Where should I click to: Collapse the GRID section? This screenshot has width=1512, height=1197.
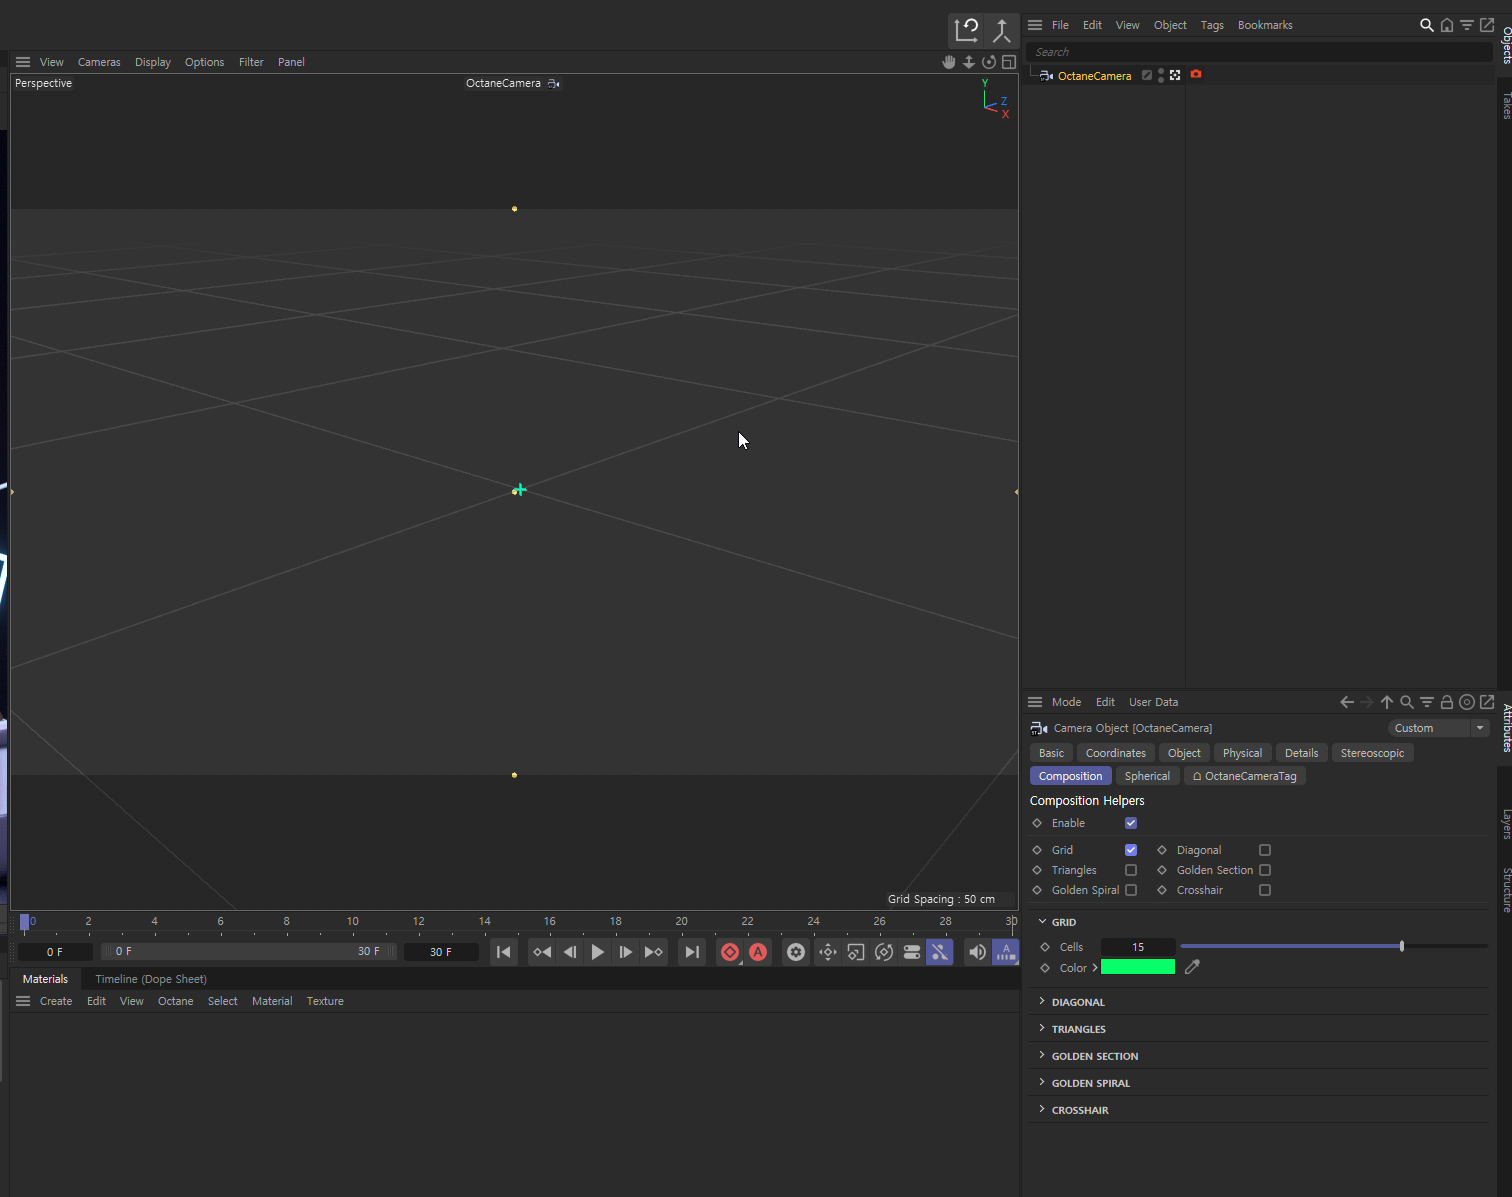click(x=1042, y=921)
